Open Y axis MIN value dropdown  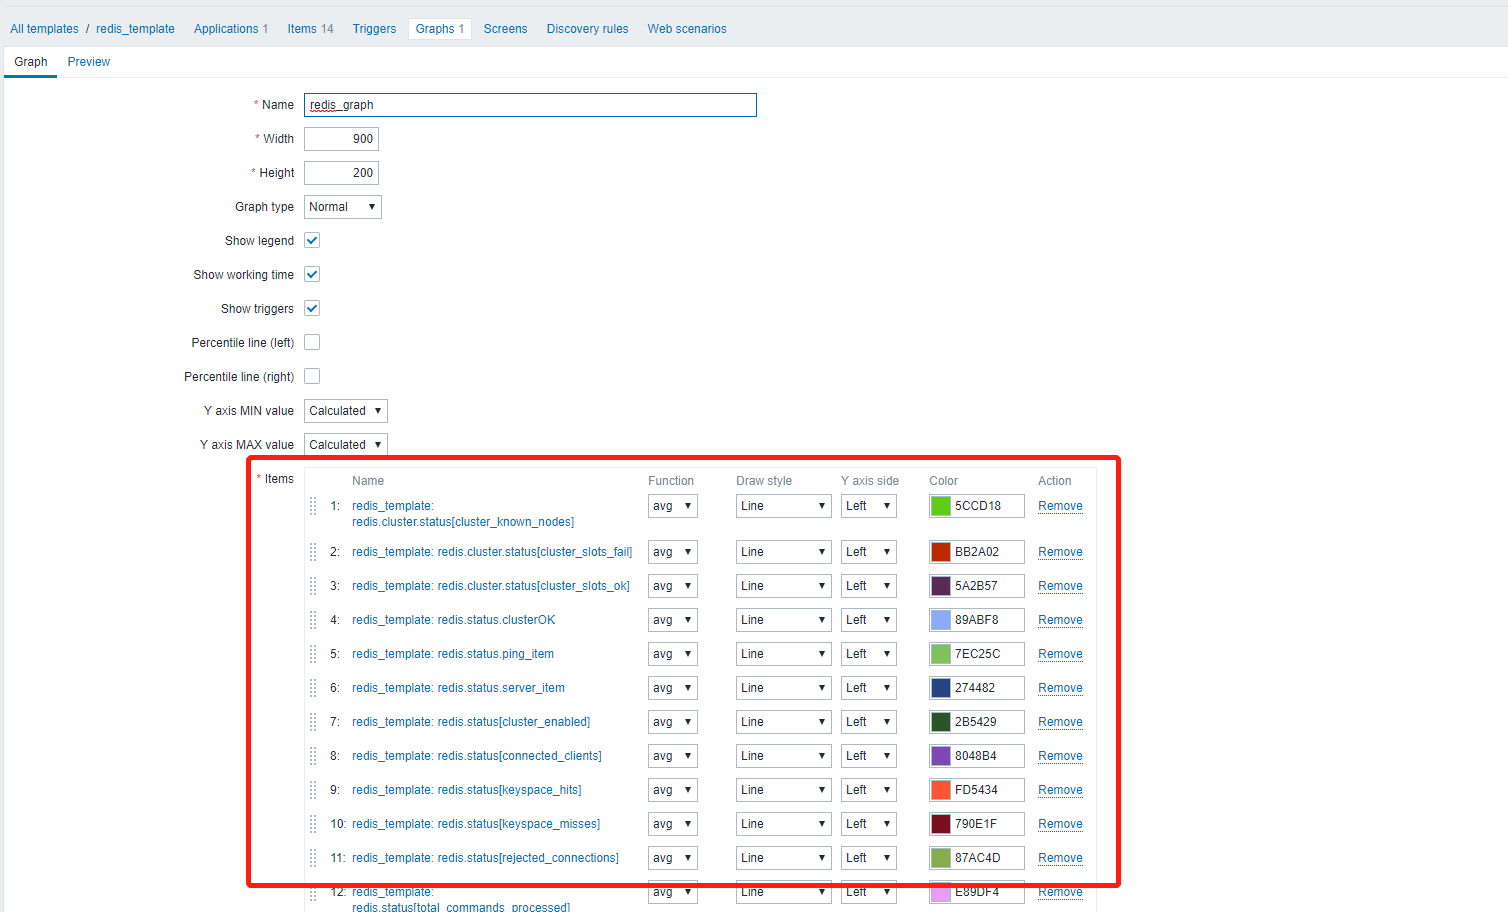pos(346,411)
